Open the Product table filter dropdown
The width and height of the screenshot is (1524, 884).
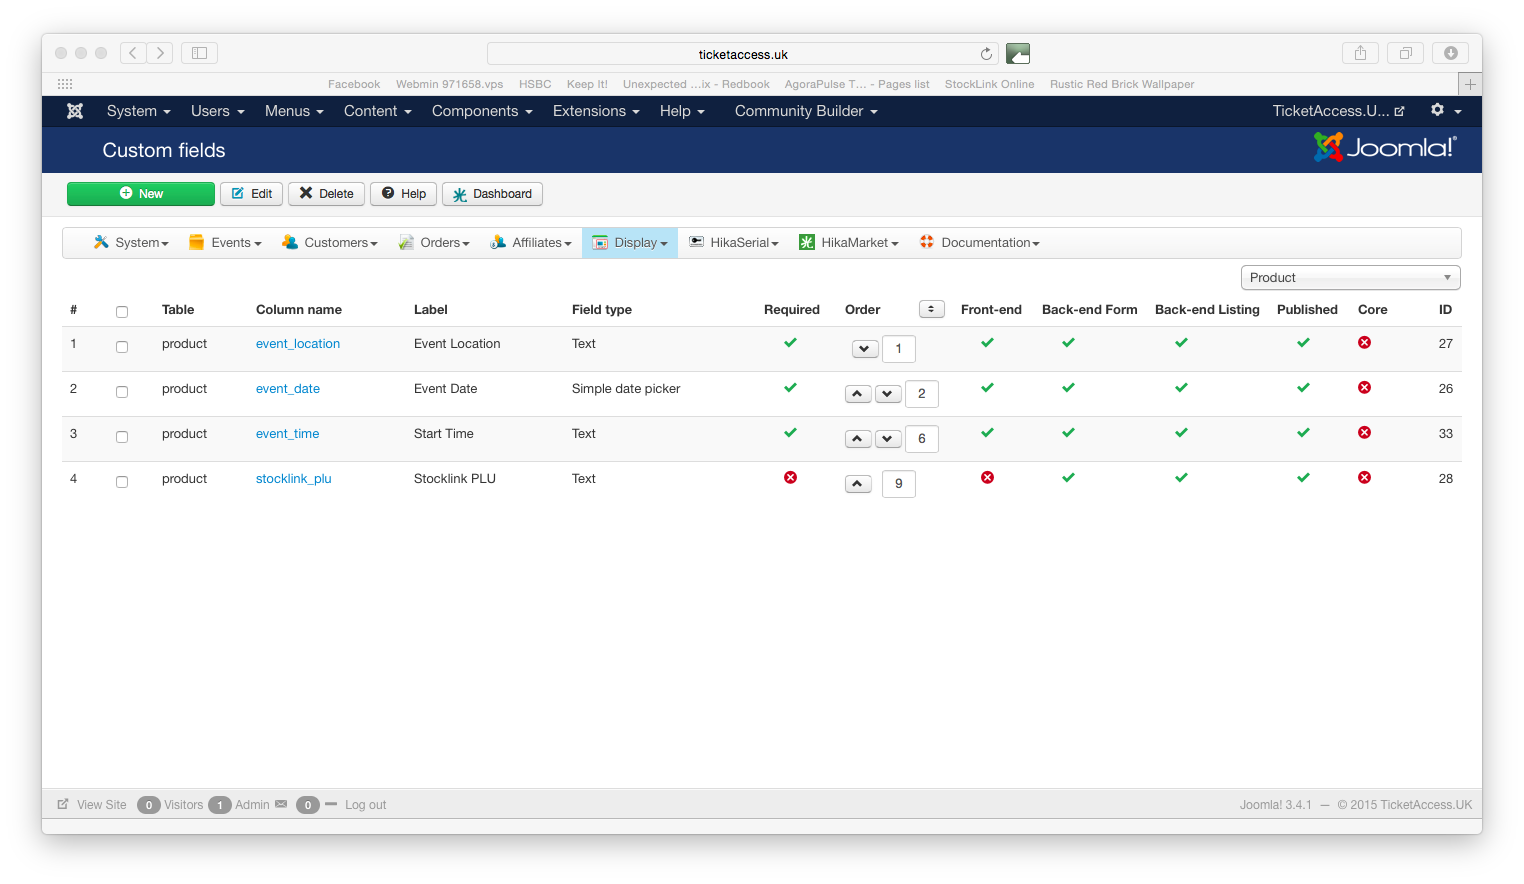point(1349,278)
